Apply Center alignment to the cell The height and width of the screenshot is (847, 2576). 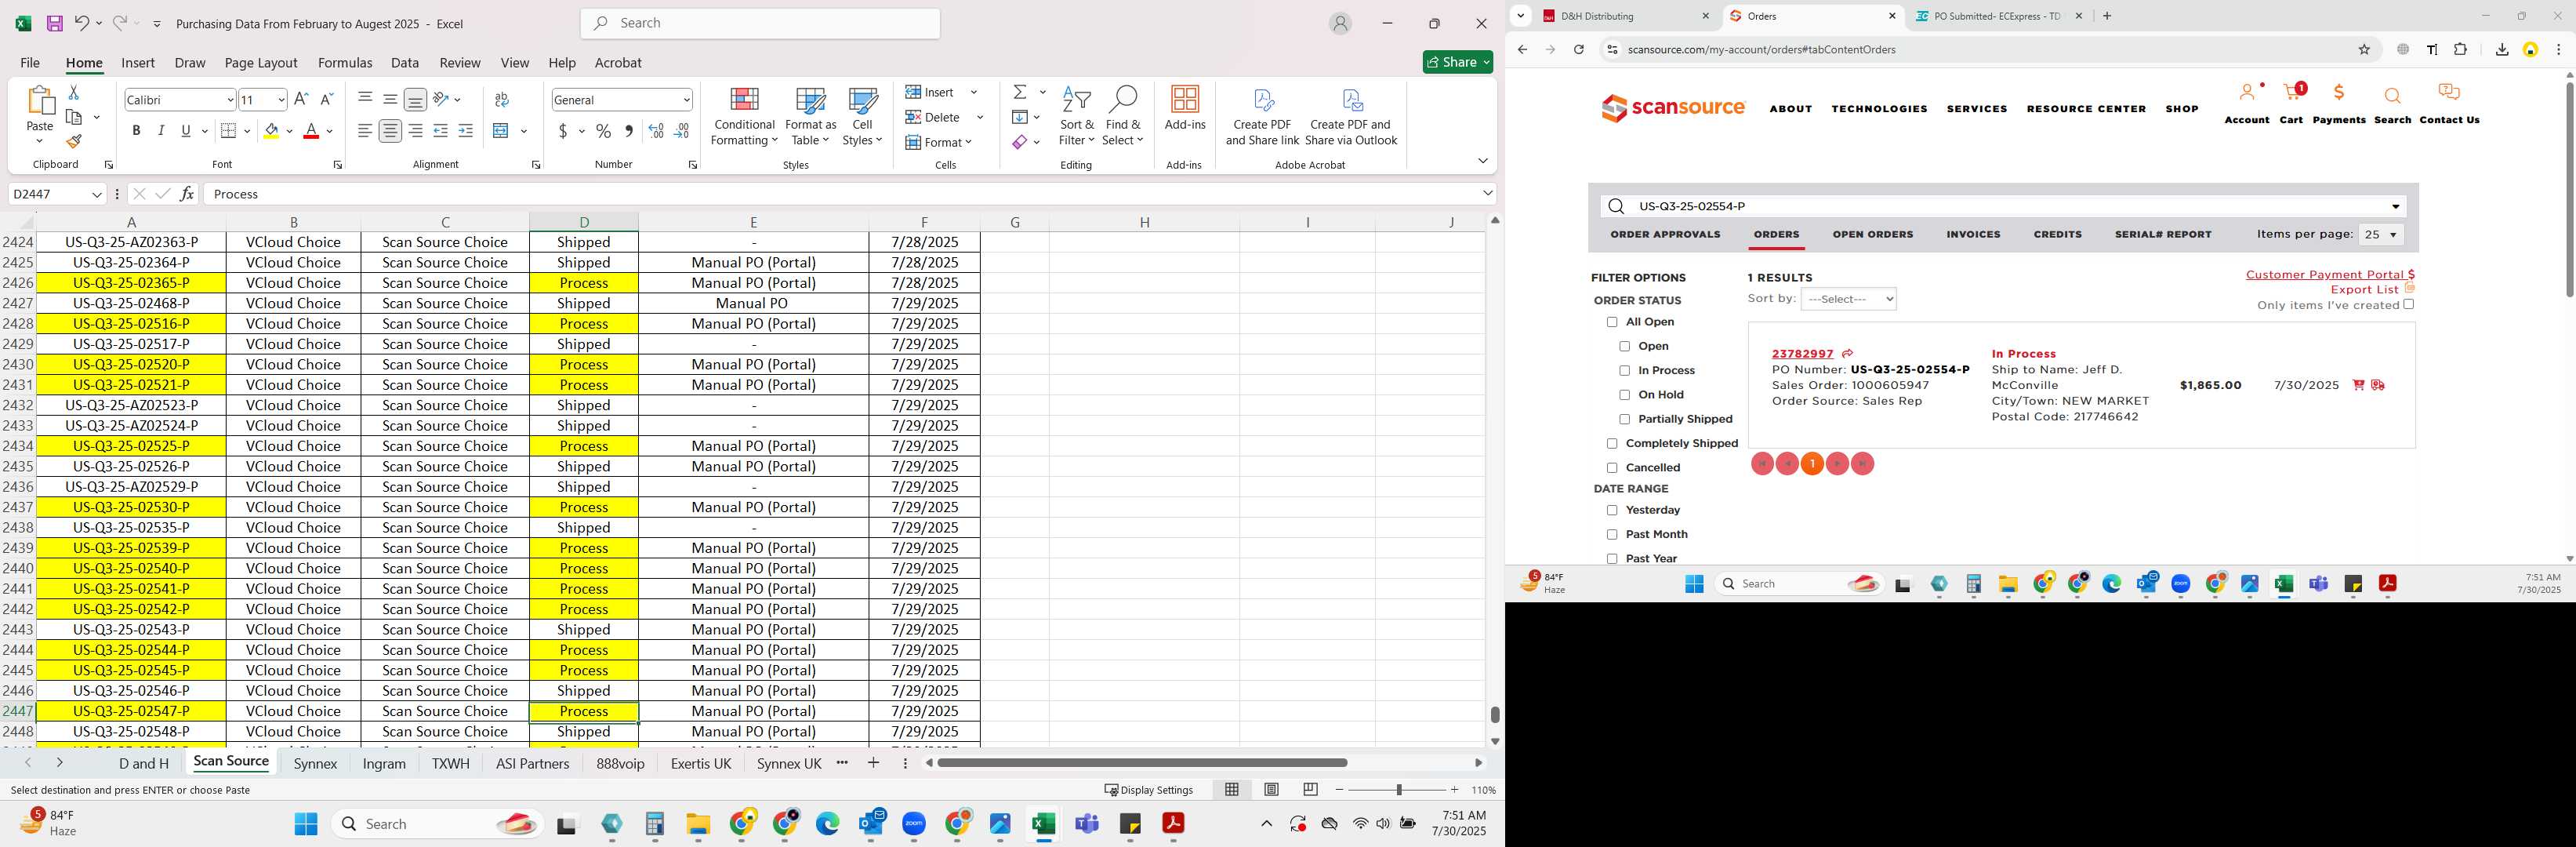tap(390, 131)
